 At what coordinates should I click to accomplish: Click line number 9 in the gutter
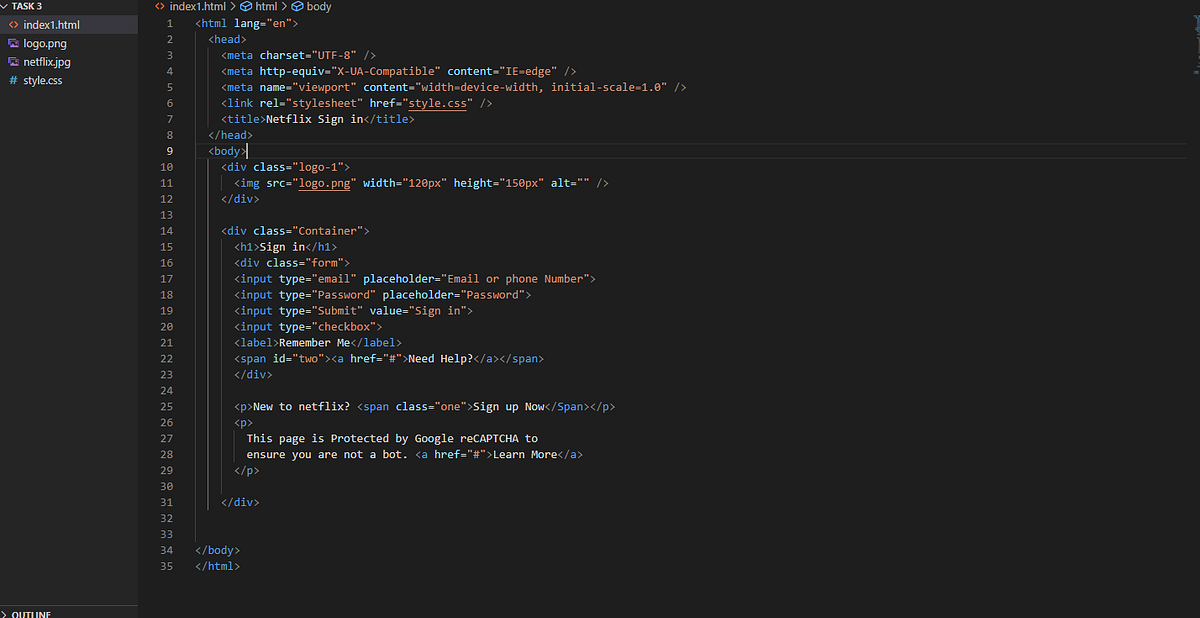[x=170, y=151]
